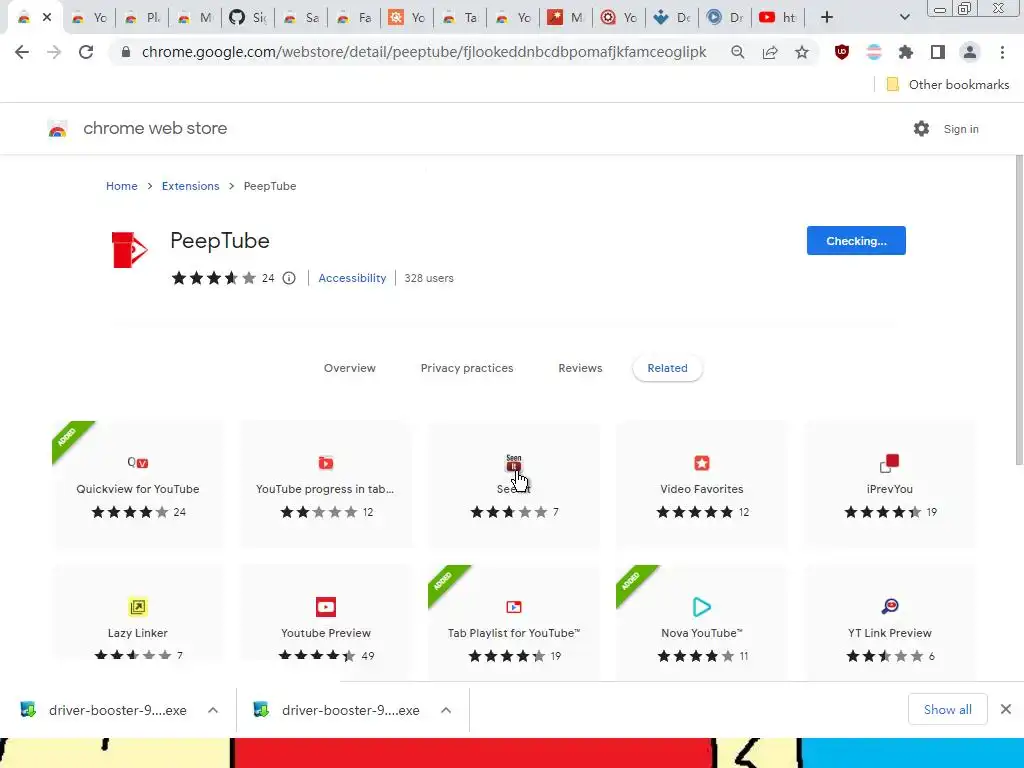Viewport: 1024px width, 768px height.
Task: Open Other bookmarks folder
Action: (948, 84)
